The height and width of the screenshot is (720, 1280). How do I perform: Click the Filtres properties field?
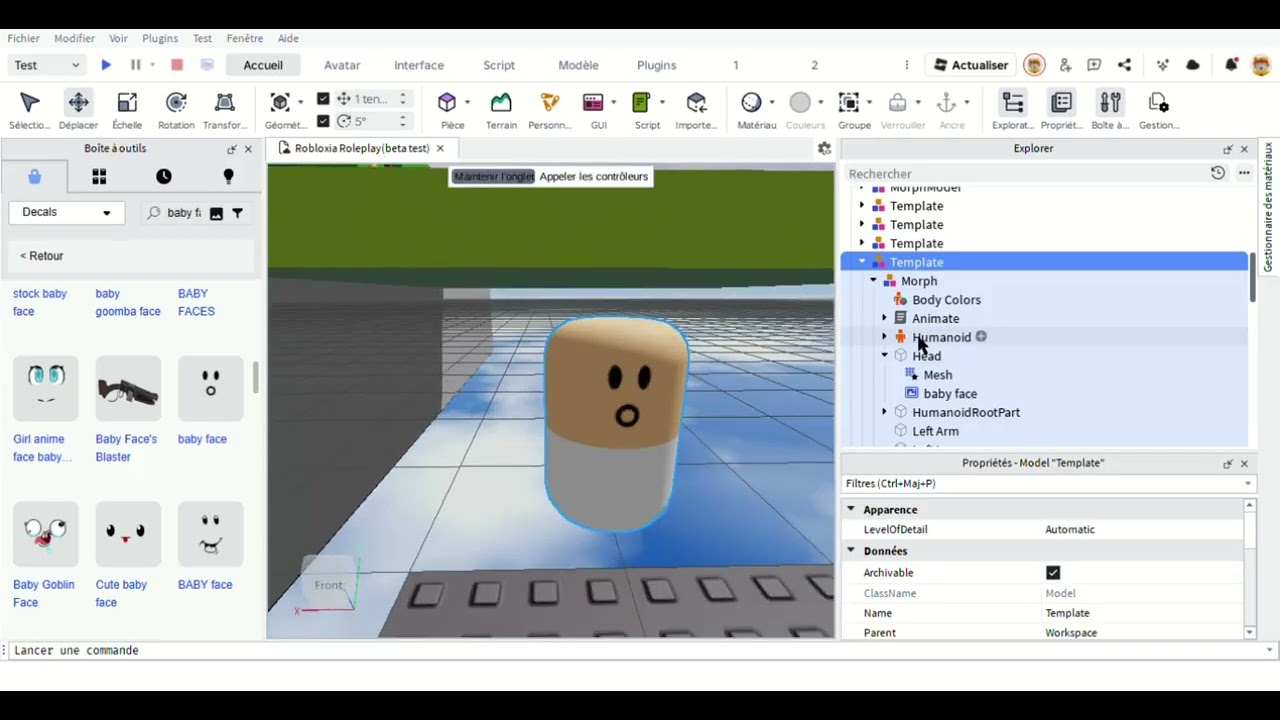pos(1046,484)
